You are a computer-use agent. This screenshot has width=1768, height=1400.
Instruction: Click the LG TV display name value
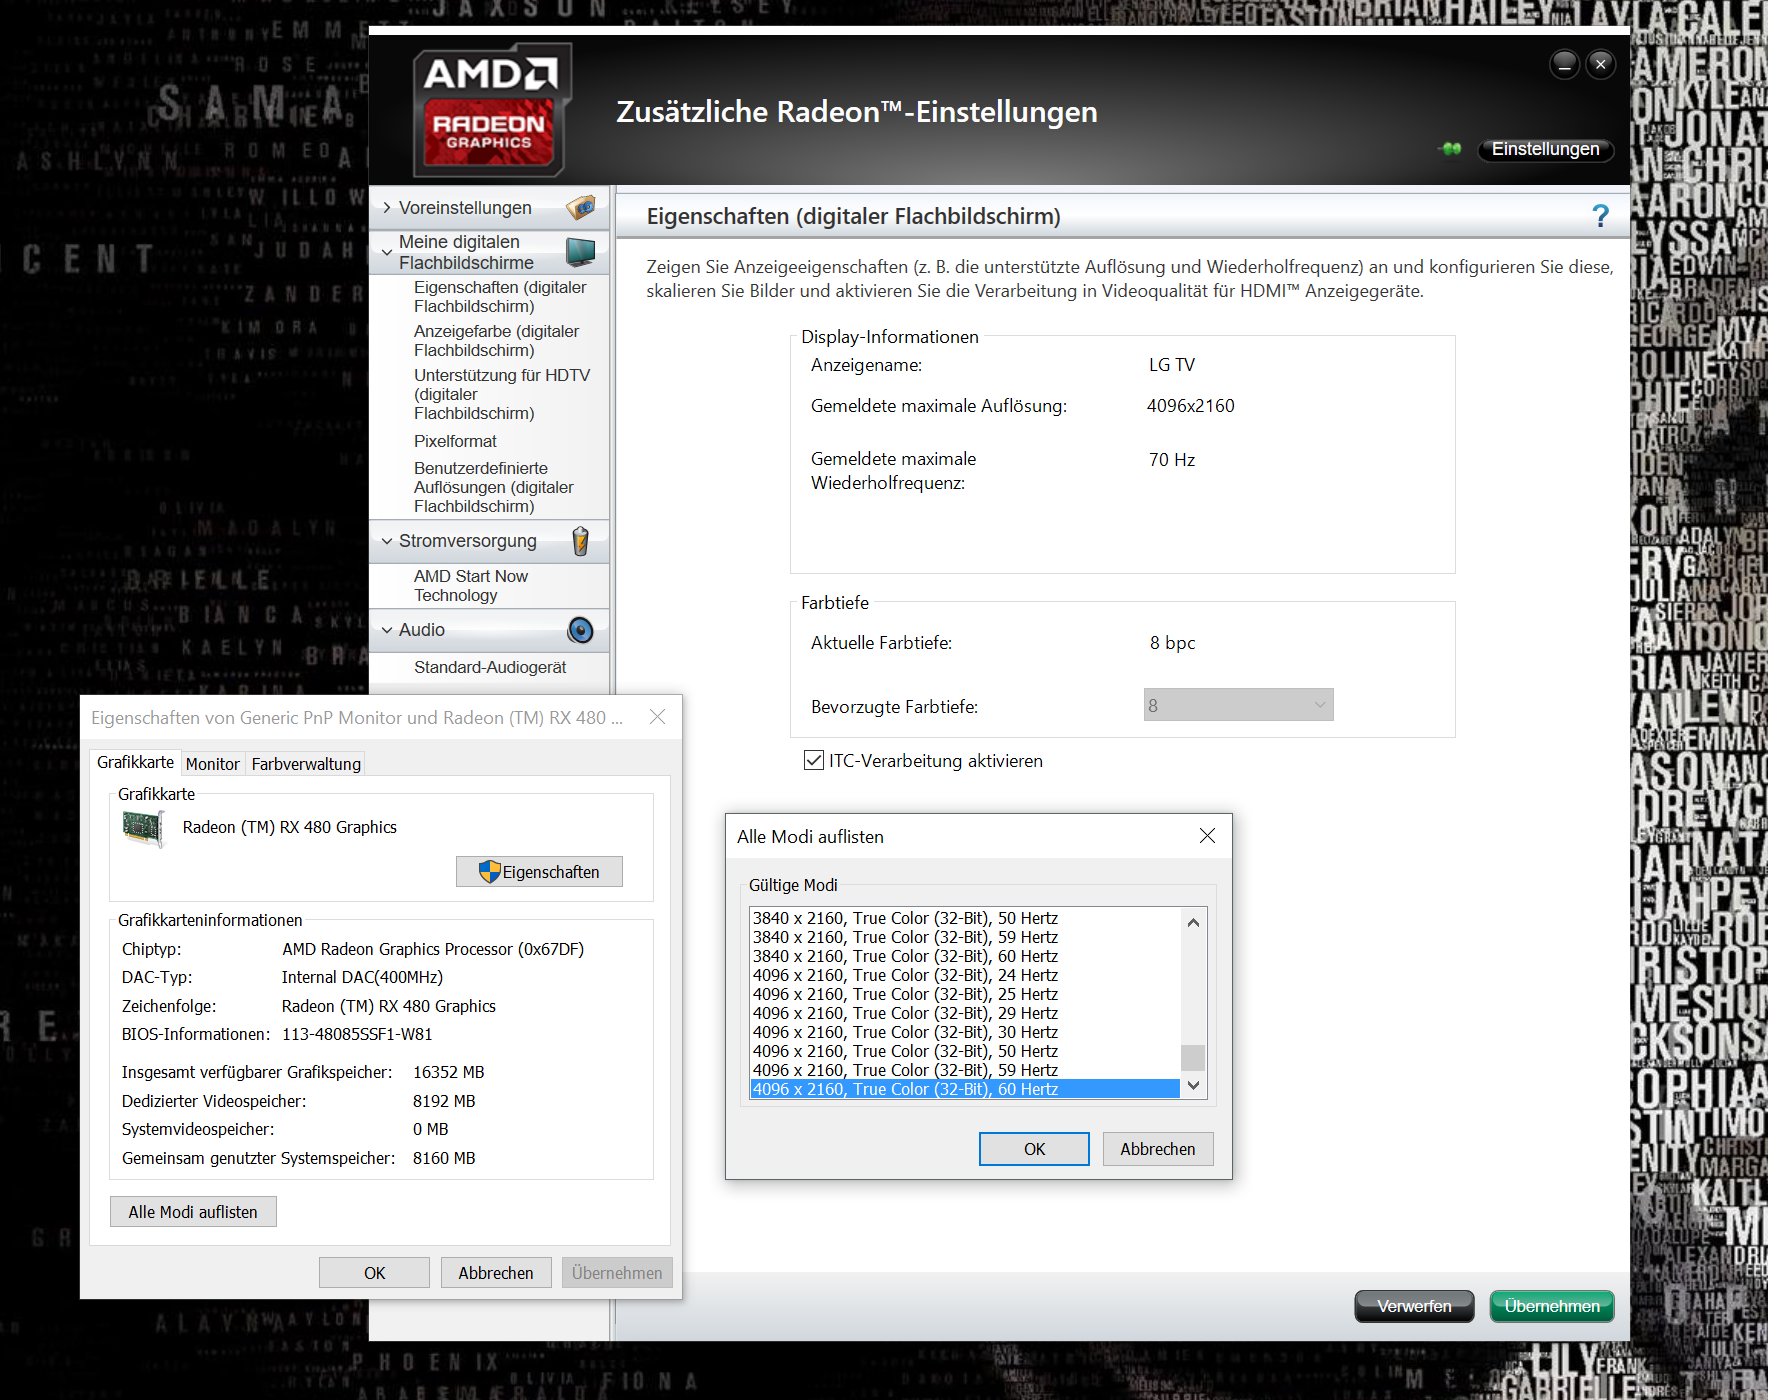(x=1172, y=365)
